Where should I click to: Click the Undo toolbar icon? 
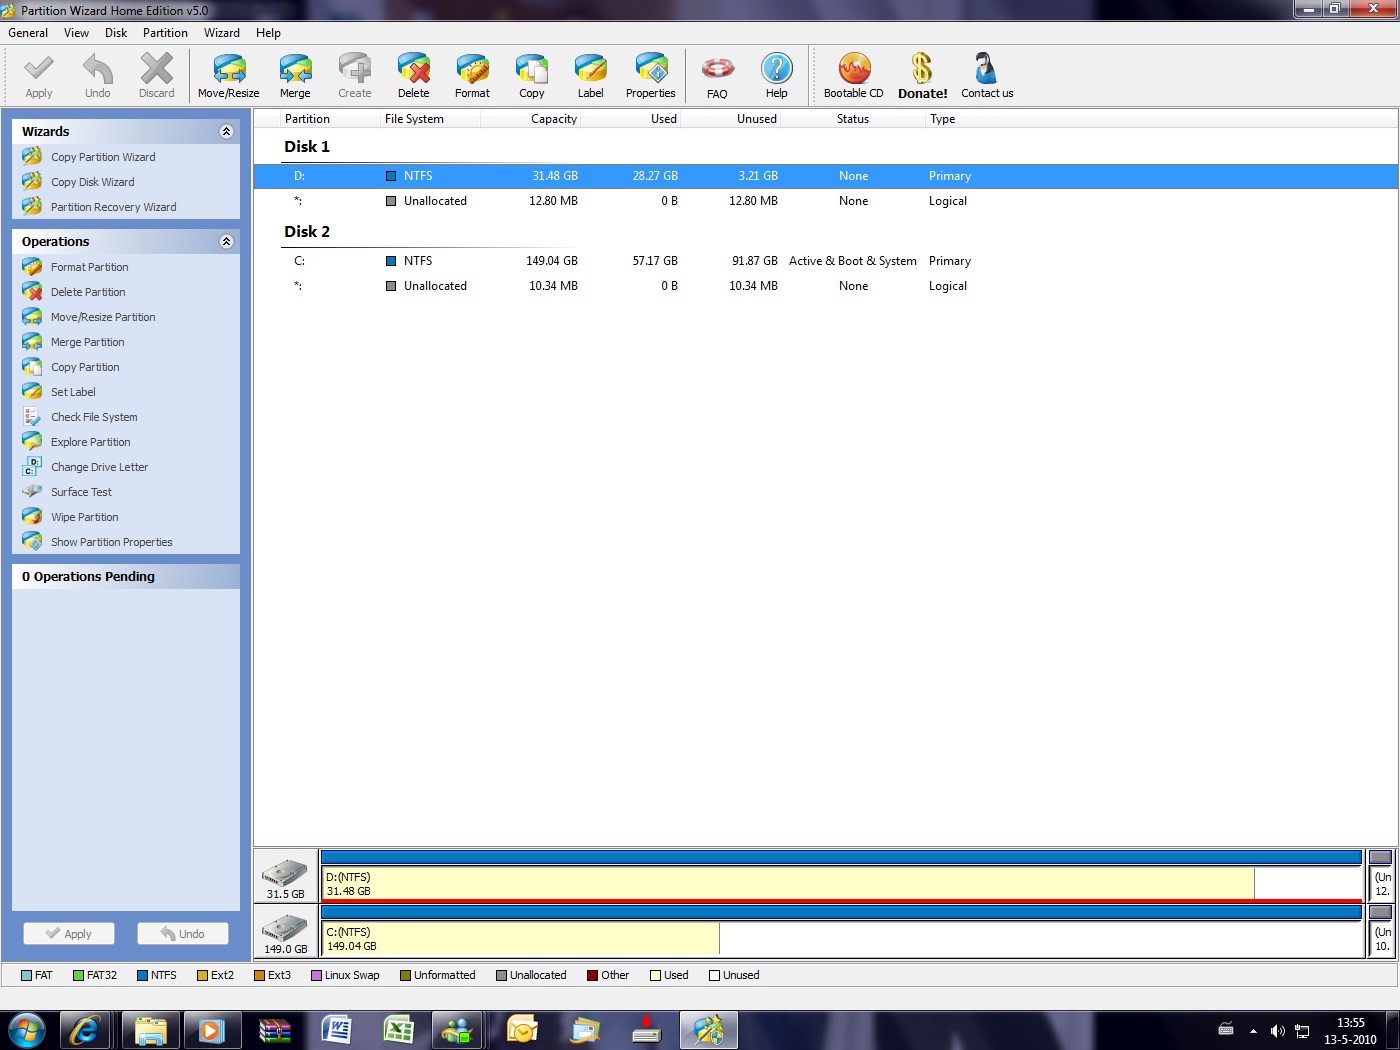98,76
